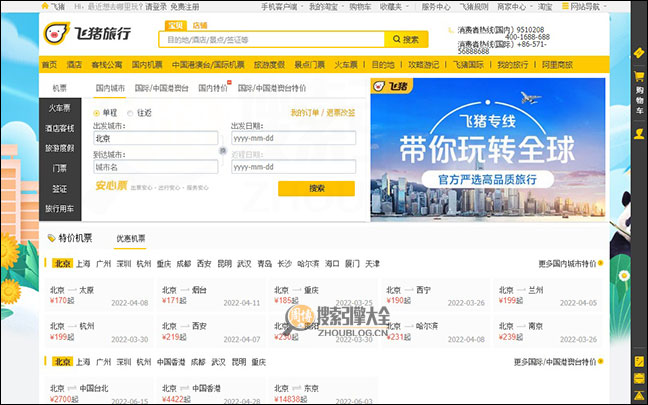Click the 网站导航 menu icon

coord(565,6)
